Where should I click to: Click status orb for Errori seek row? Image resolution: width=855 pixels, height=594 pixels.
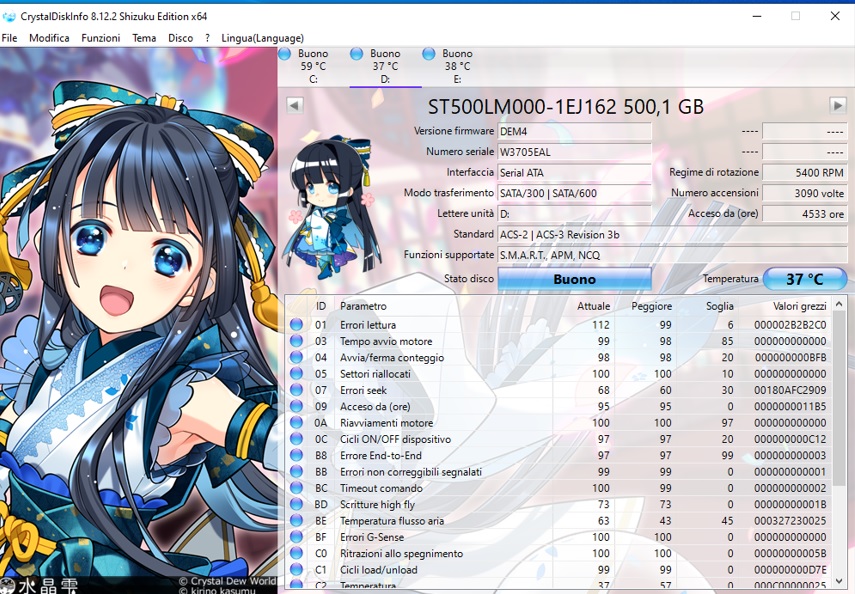click(x=296, y=390)
